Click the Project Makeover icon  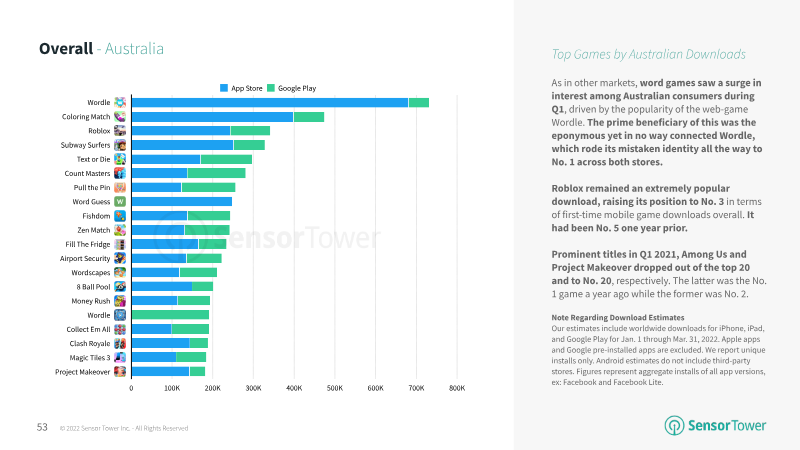[120, 371]
